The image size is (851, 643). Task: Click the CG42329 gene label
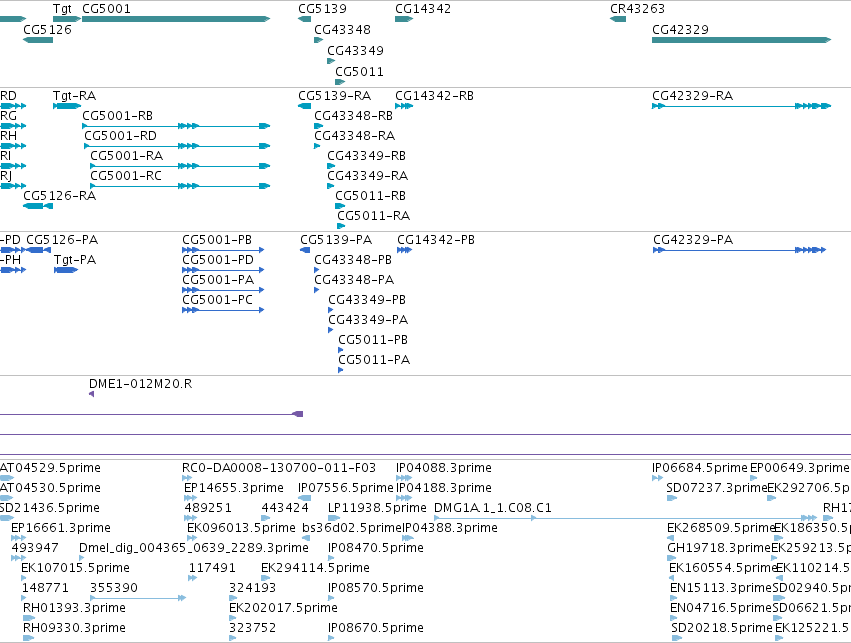(680, 30)
